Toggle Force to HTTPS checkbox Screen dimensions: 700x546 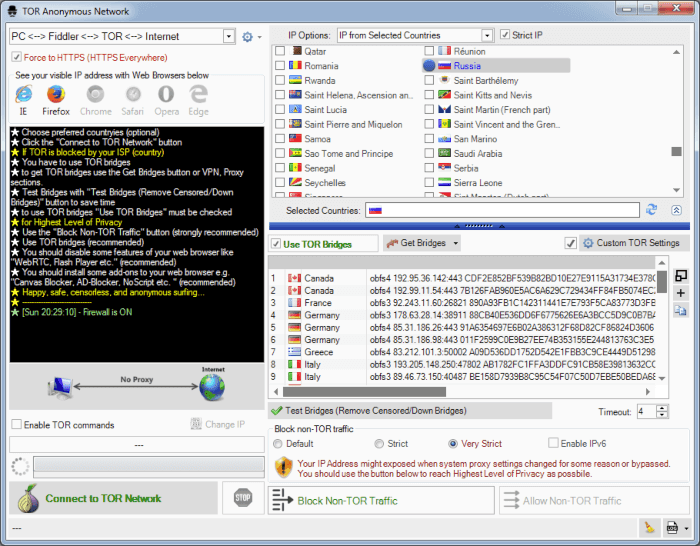click(17, 57)
